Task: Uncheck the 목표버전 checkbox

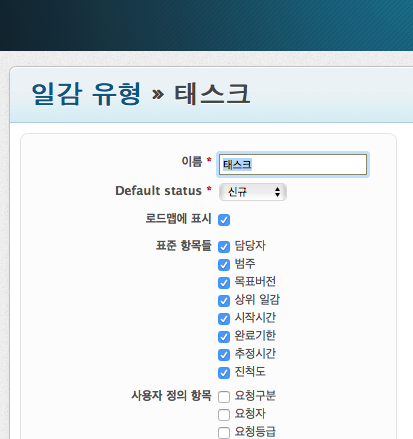Action: (224, 283)
